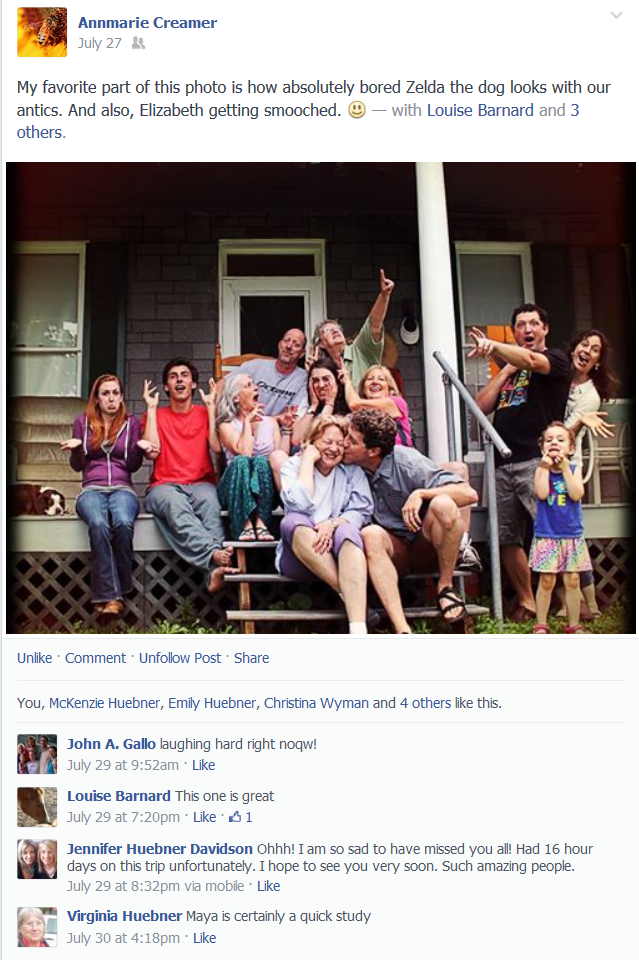Click Comment under the photo
The height and width of the screenshot is (960, 639).
tap(95, 658)
